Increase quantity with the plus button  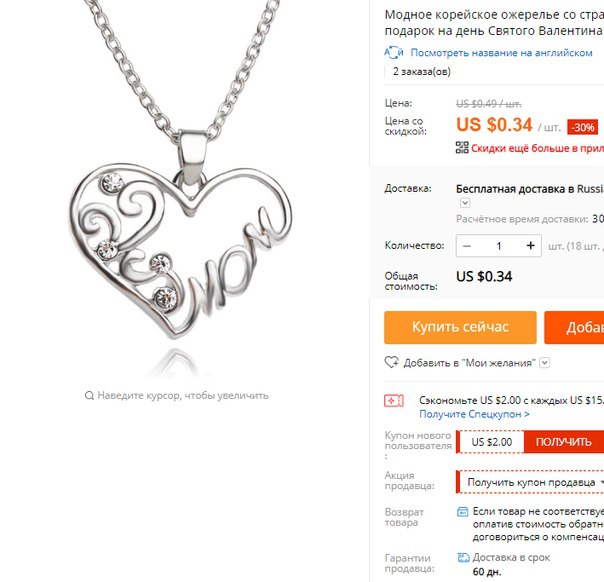coord(530,246)
